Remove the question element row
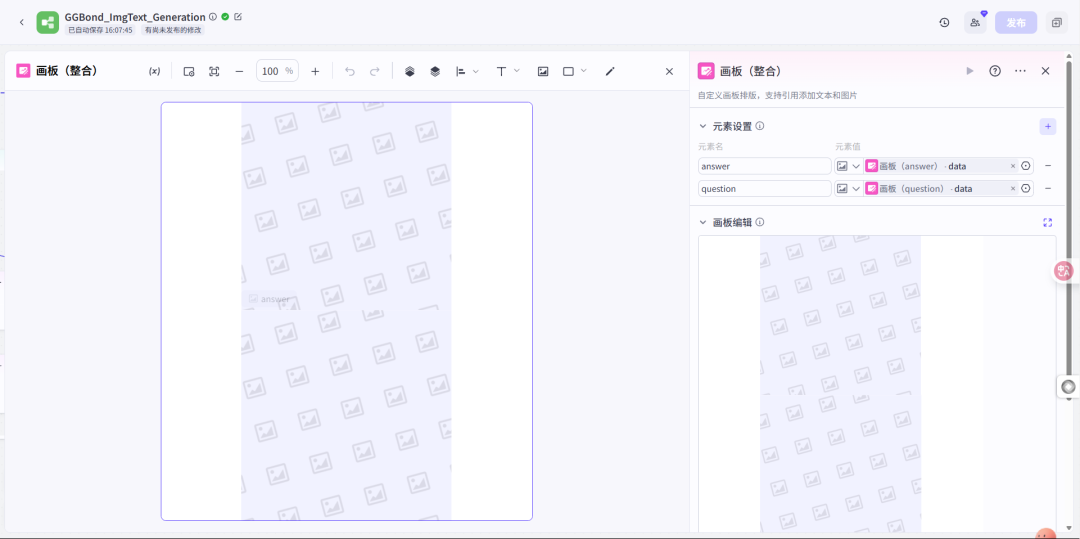The height and width of the screenshot is (539, 1080). click(1047, 188)
